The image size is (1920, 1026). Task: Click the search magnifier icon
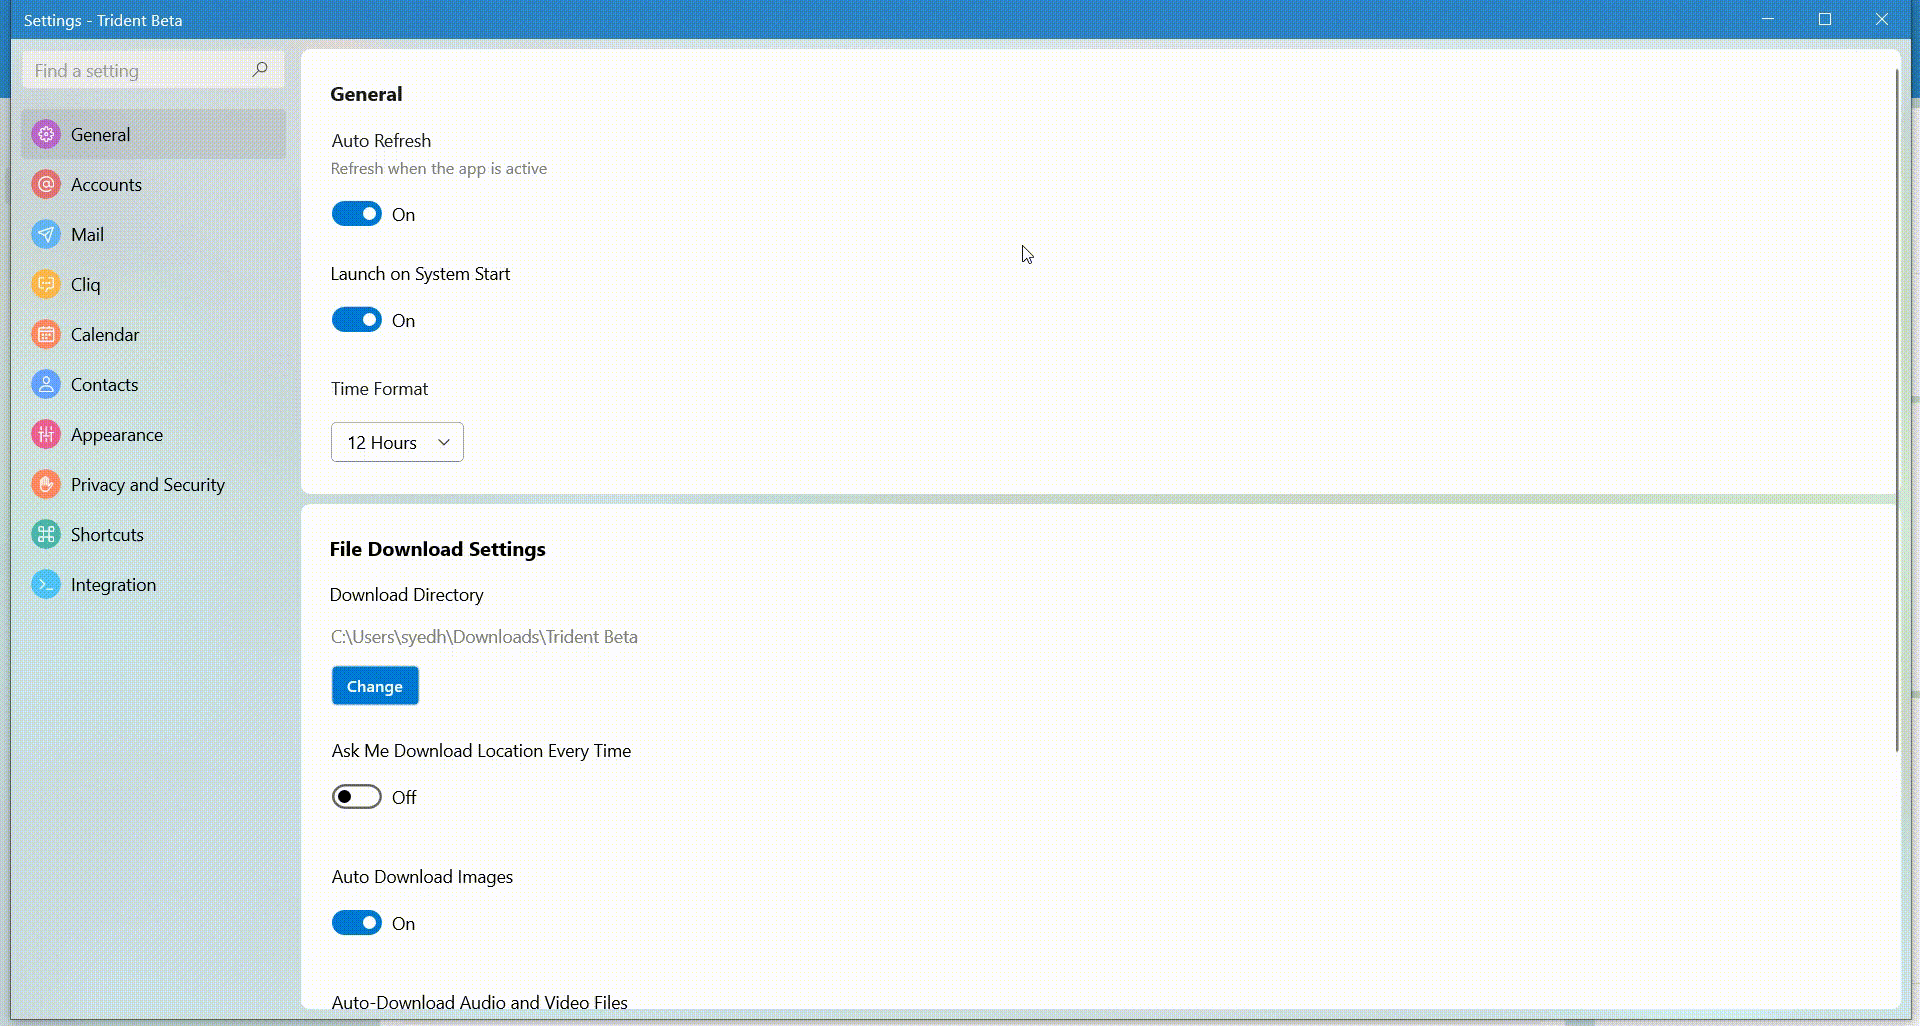click(260, 70)
